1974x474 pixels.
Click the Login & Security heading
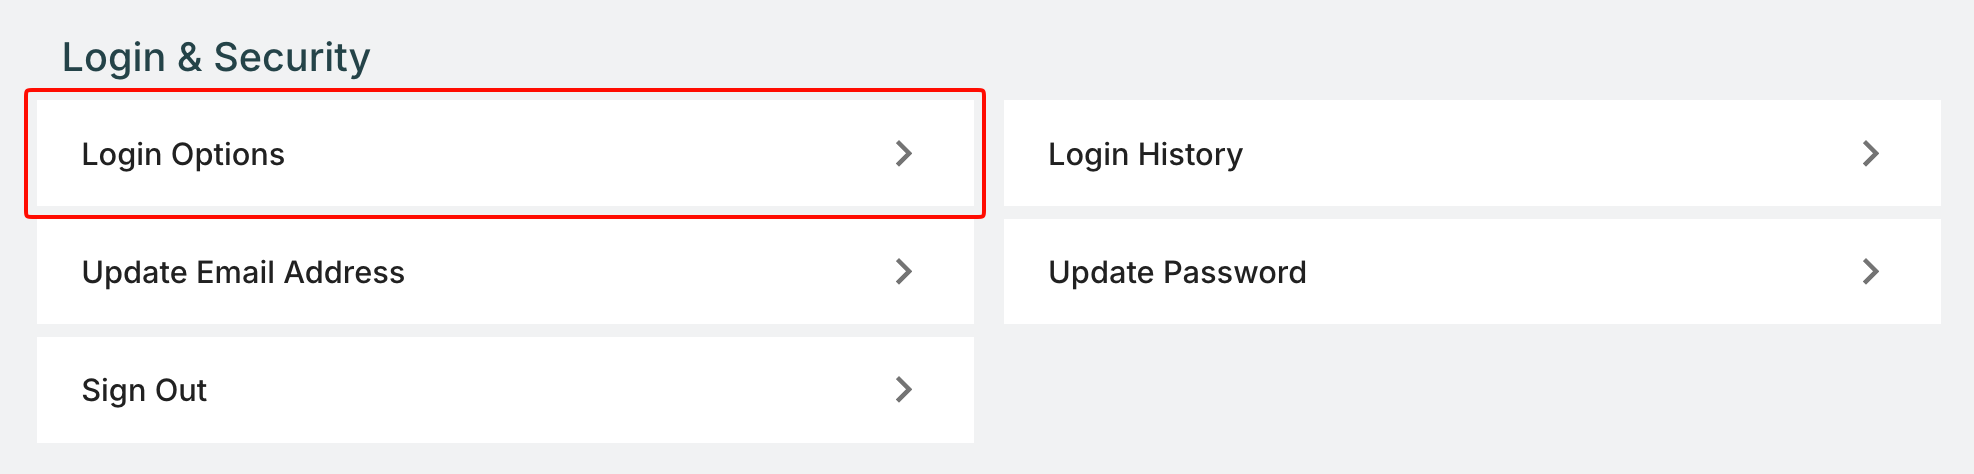(x=216, y=57)
